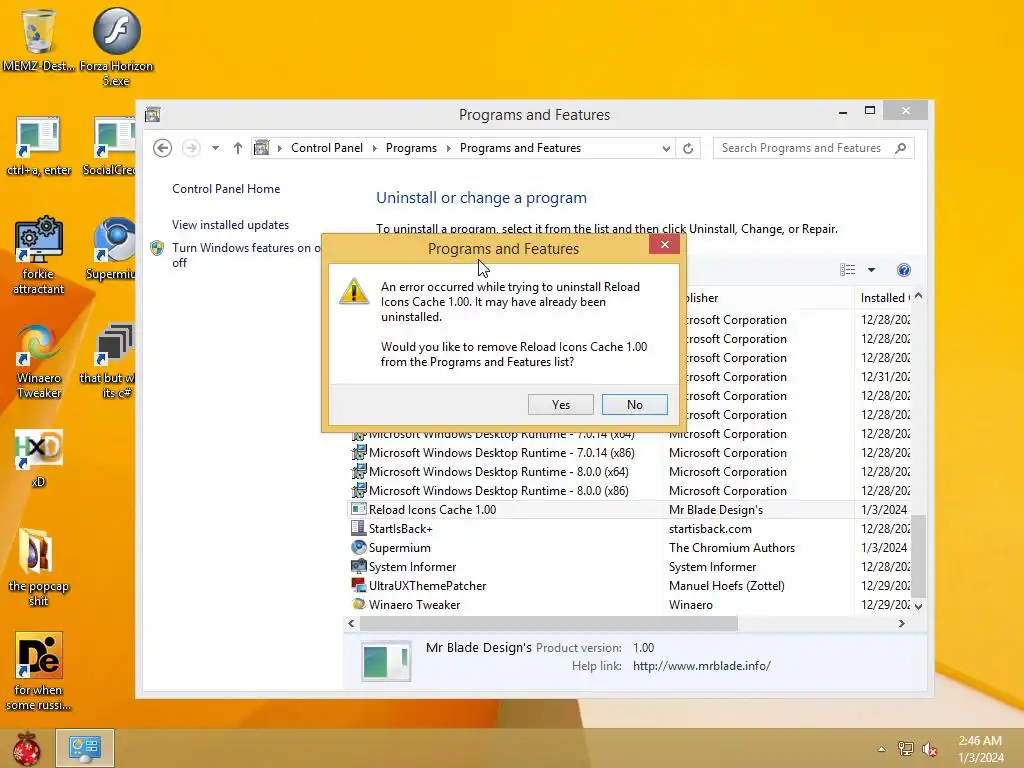Select the Winaero Tweaker desktop shortcut
The height and width of the screenshot is (768, 1024).
tap(39, 361)
